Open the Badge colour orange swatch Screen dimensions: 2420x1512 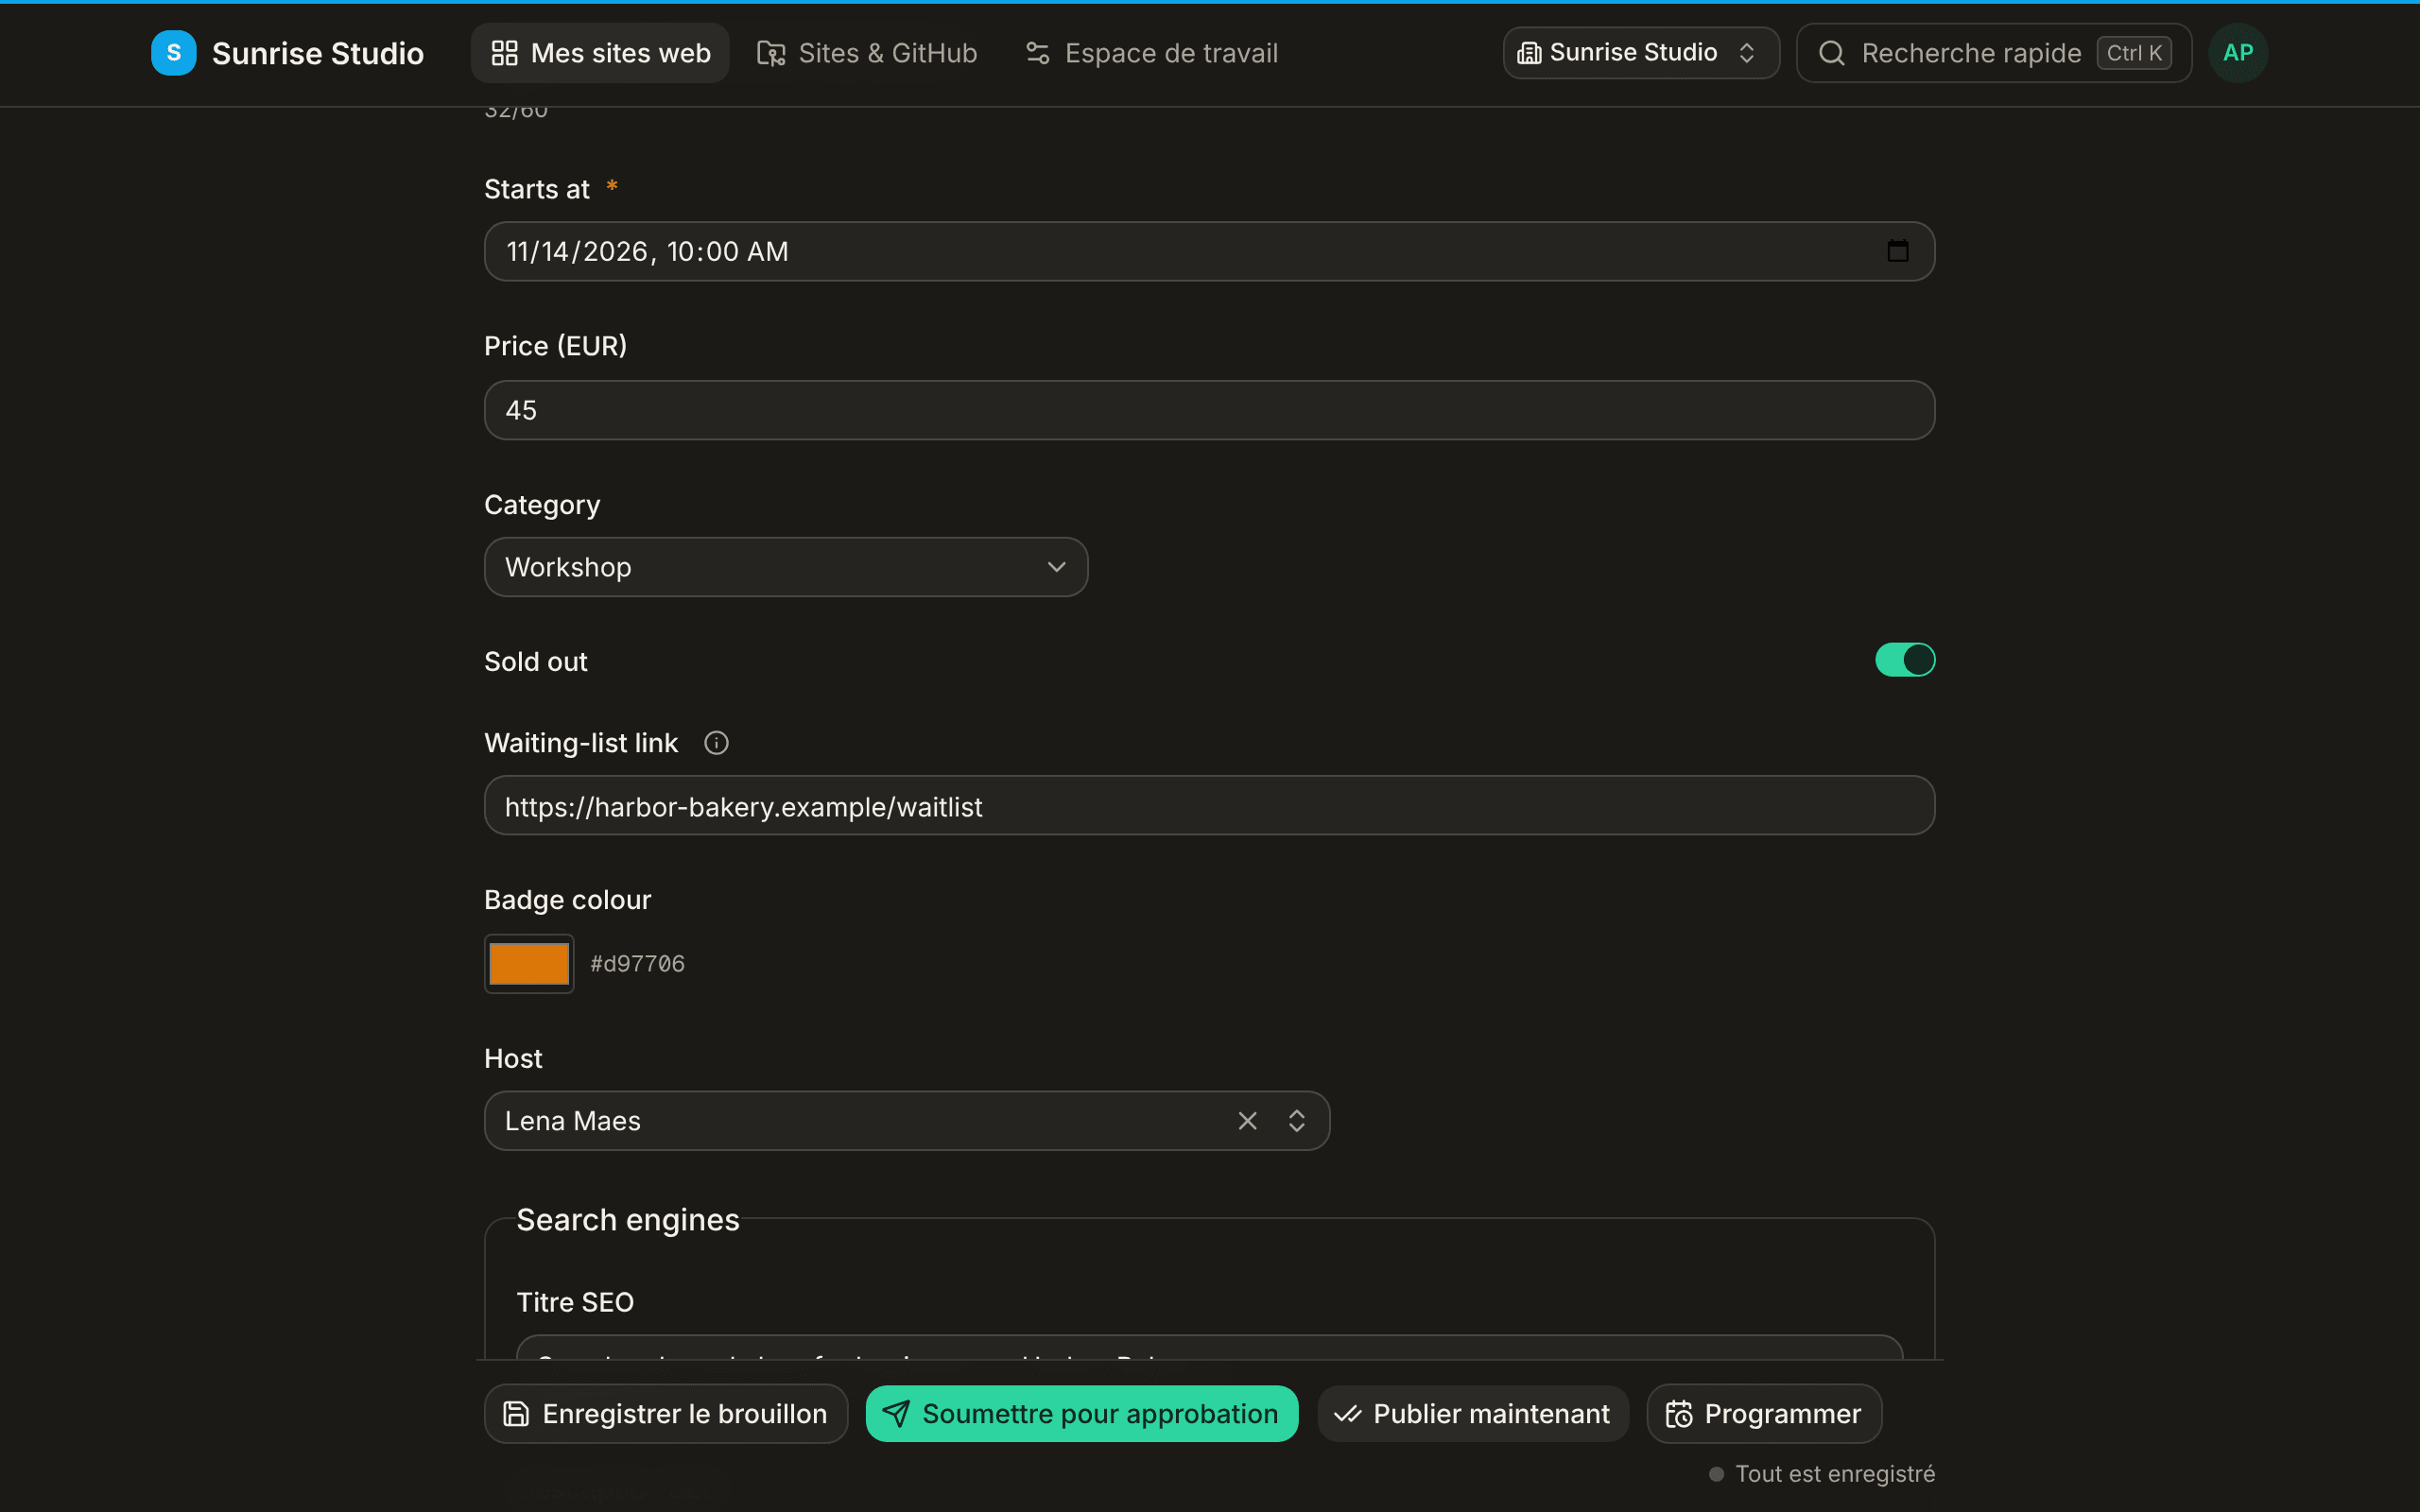pos(529,964)
